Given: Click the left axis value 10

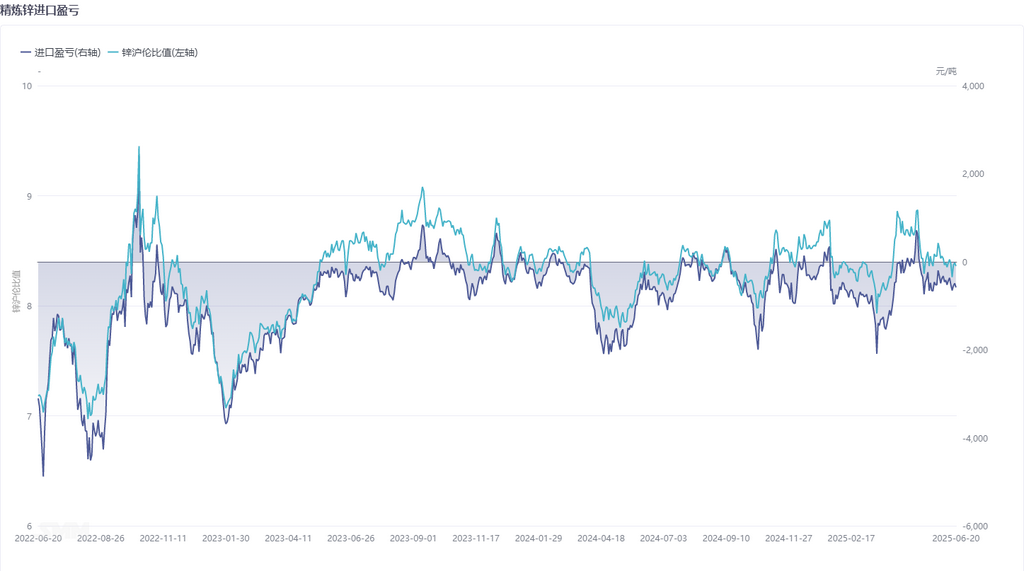Looking at the screenshot, I should 27,86.
